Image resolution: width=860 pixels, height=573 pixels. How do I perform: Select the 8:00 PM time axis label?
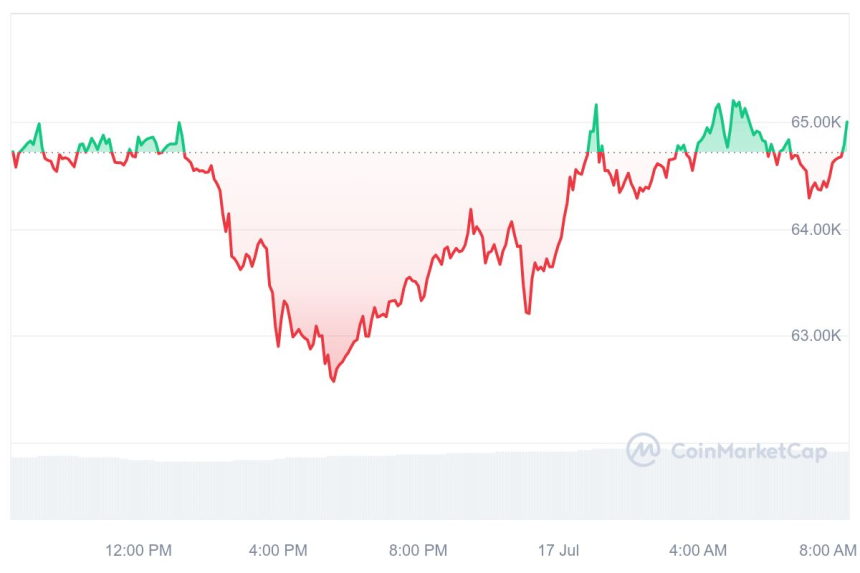click(418, 550)
